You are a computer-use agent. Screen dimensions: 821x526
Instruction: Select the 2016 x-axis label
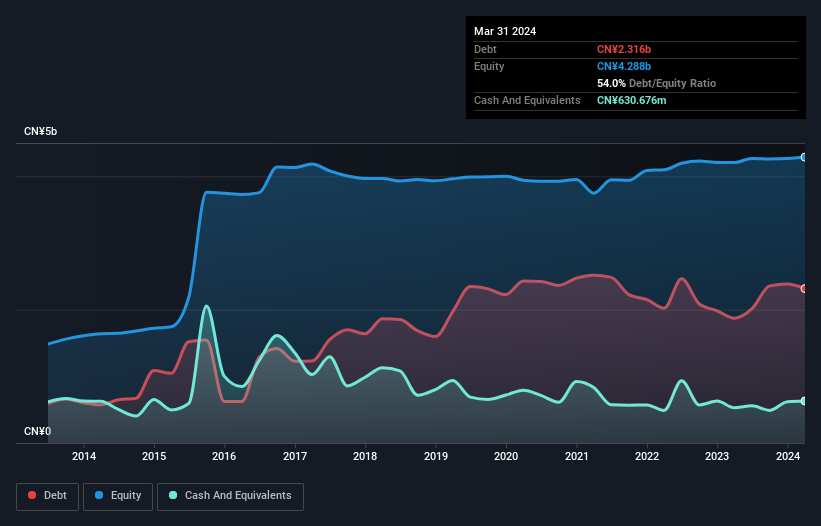point(224,456)
